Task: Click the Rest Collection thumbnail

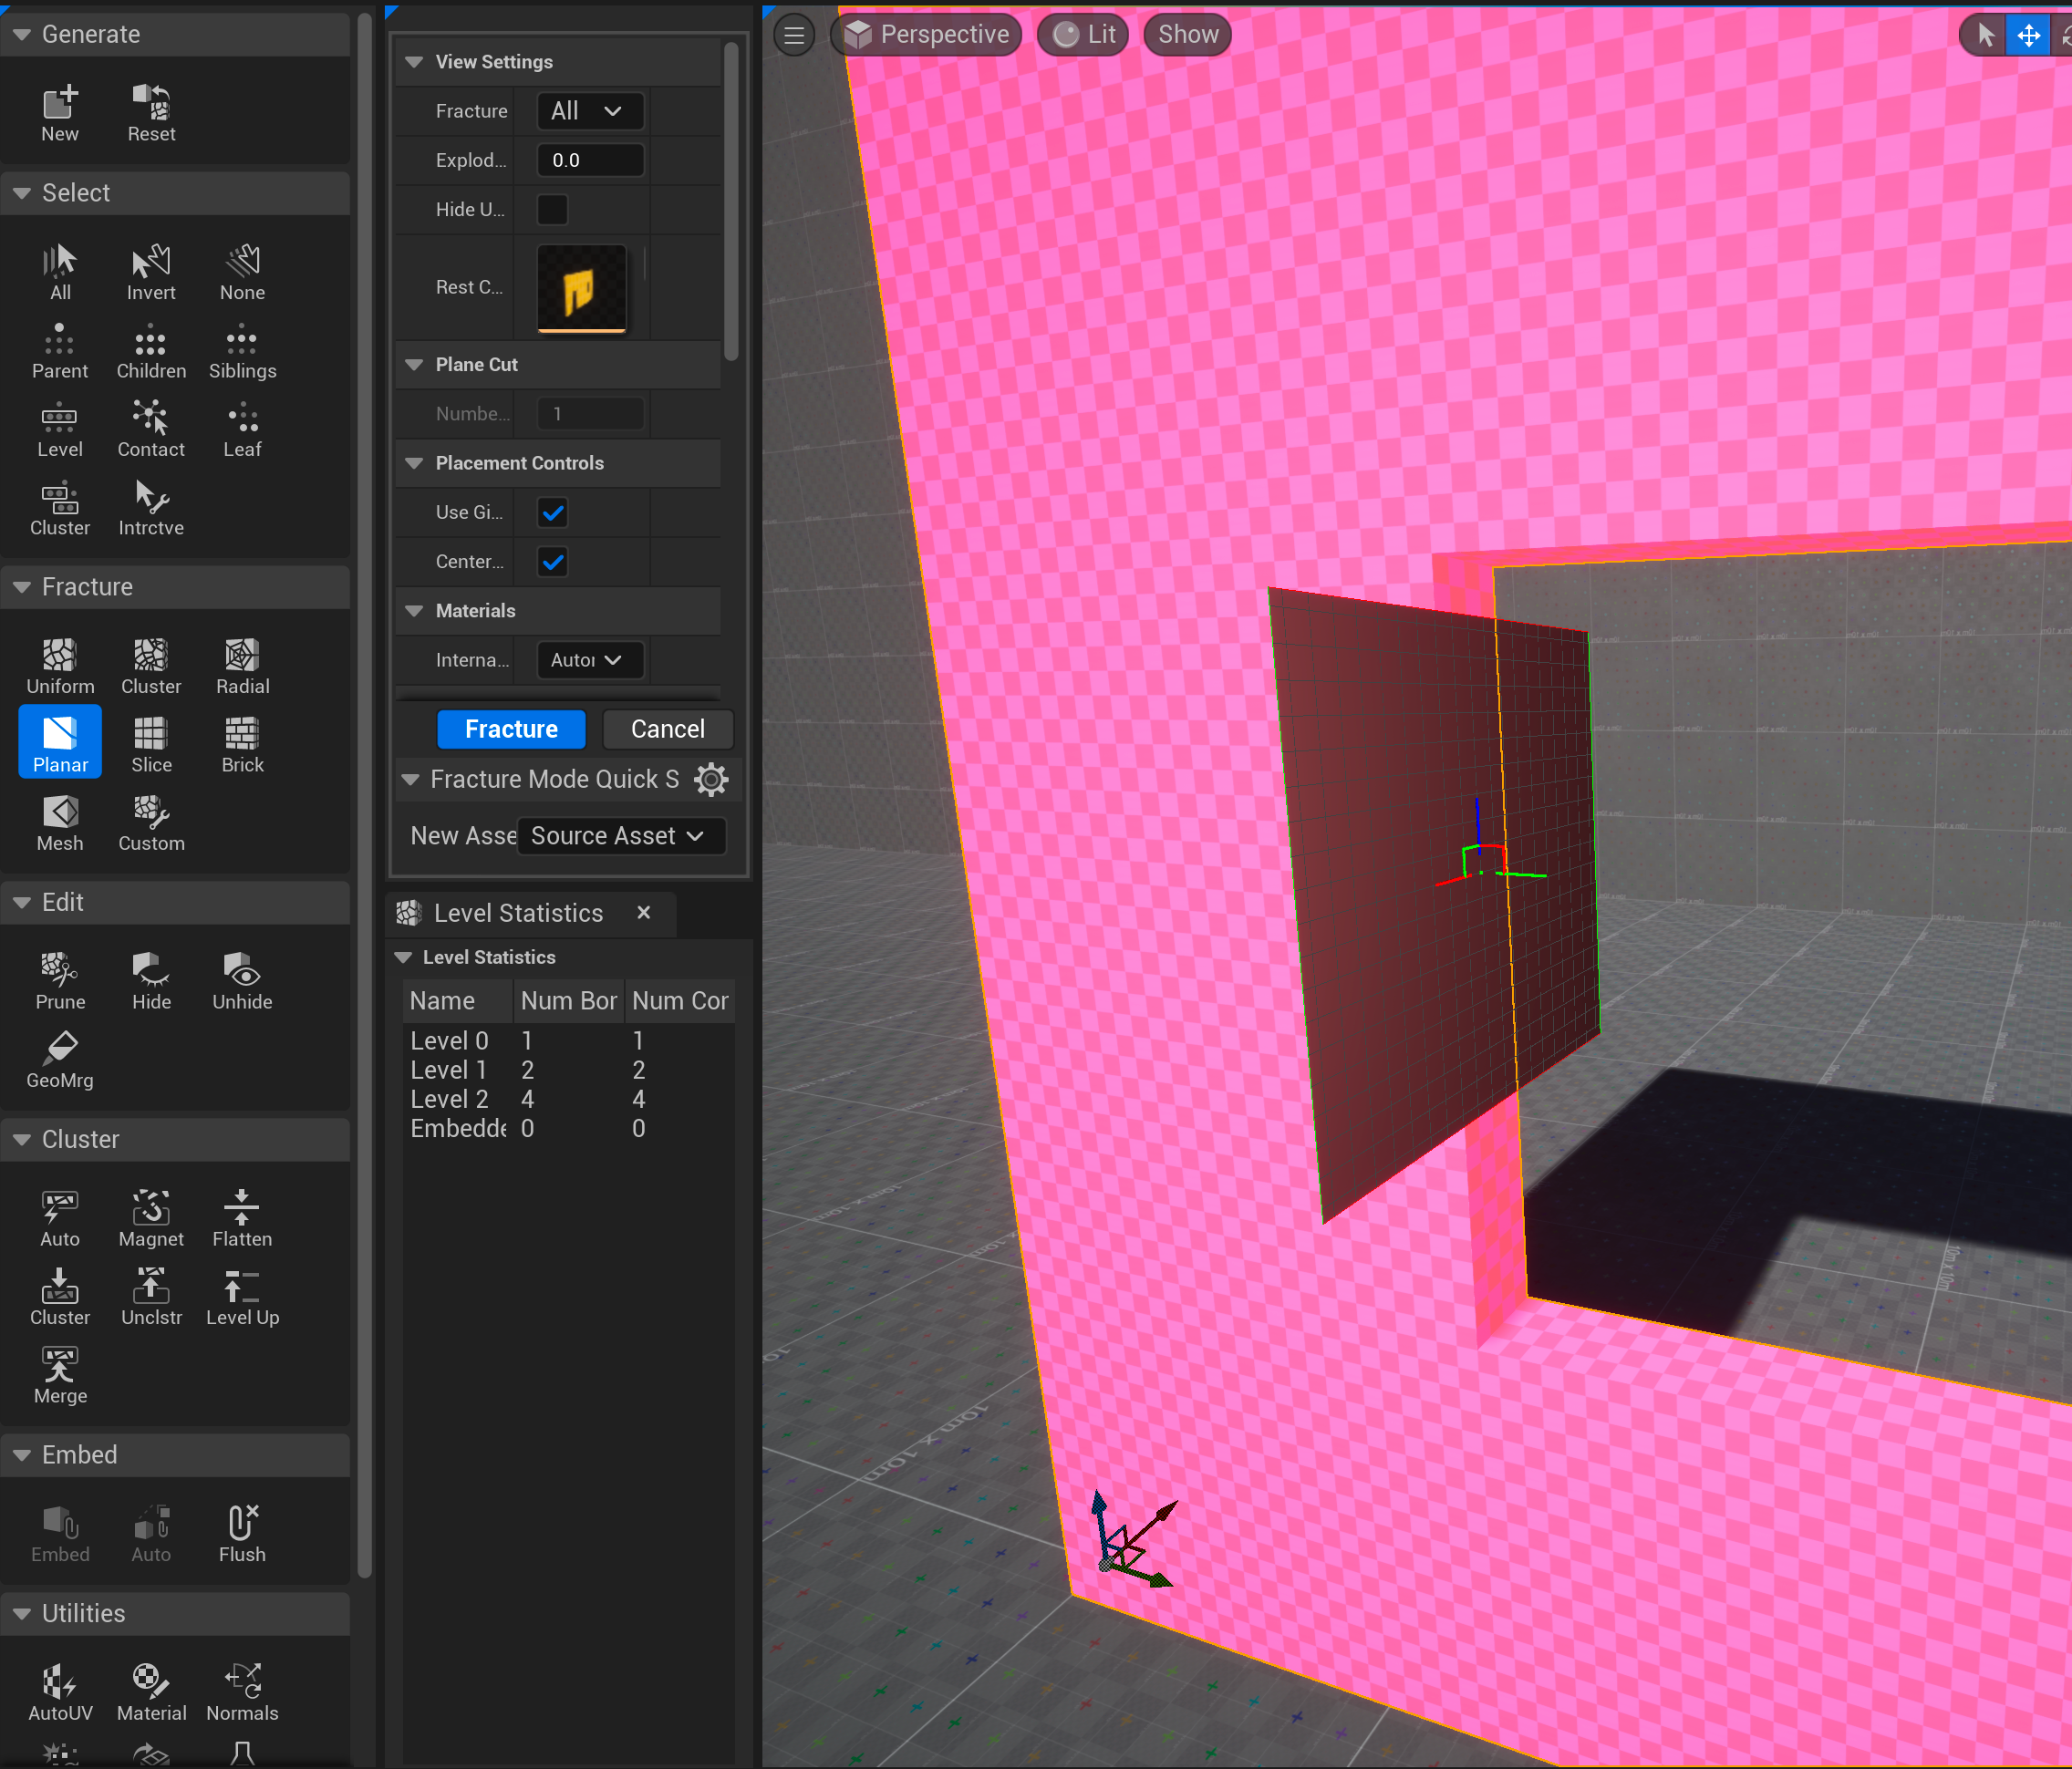Action: point(581,288)
